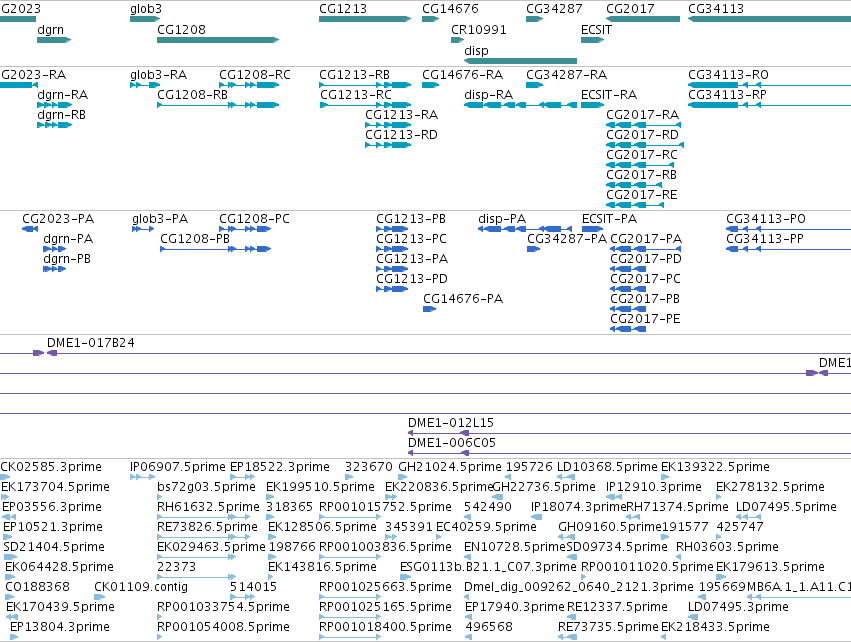The height and width of the screenshot is (642, 851).
Task: Select the glob3 gene label
Action: coord(146,9)
